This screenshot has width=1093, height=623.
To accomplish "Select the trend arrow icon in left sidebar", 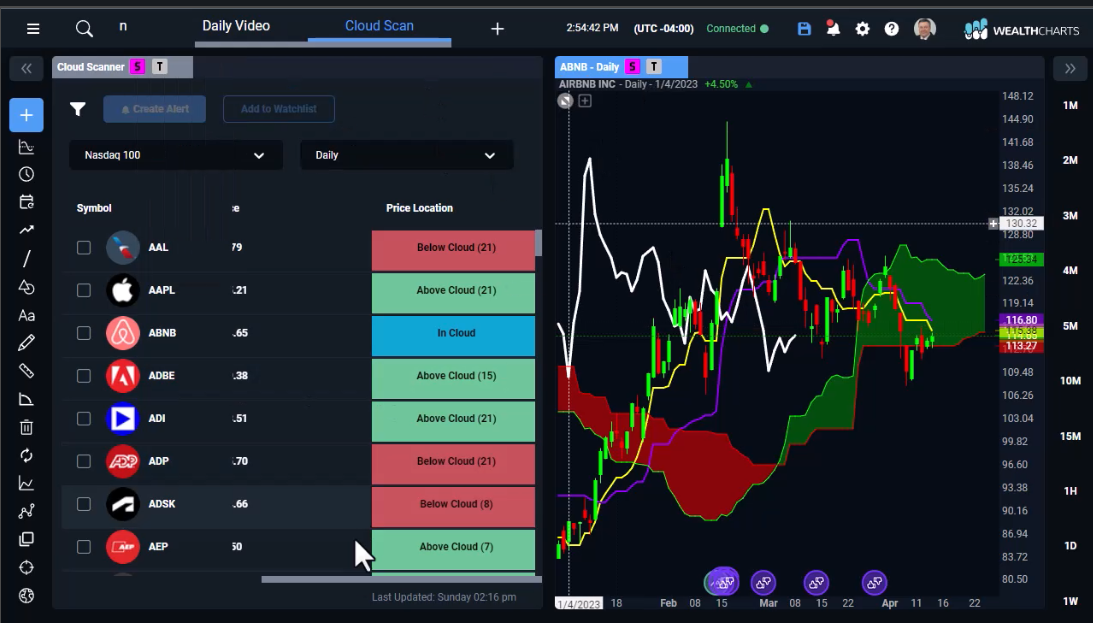I will tap(26, 230).
